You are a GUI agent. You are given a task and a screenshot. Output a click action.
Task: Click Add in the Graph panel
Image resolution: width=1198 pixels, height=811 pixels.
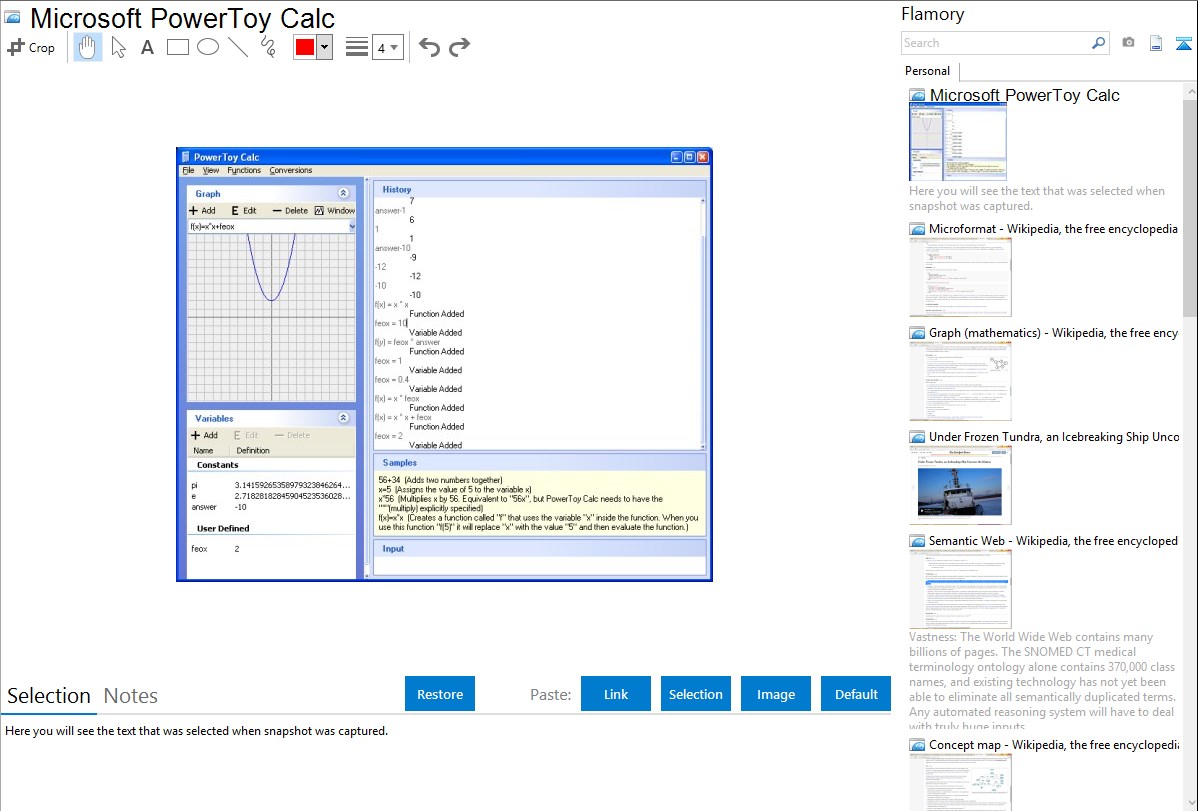coord(202,210)
